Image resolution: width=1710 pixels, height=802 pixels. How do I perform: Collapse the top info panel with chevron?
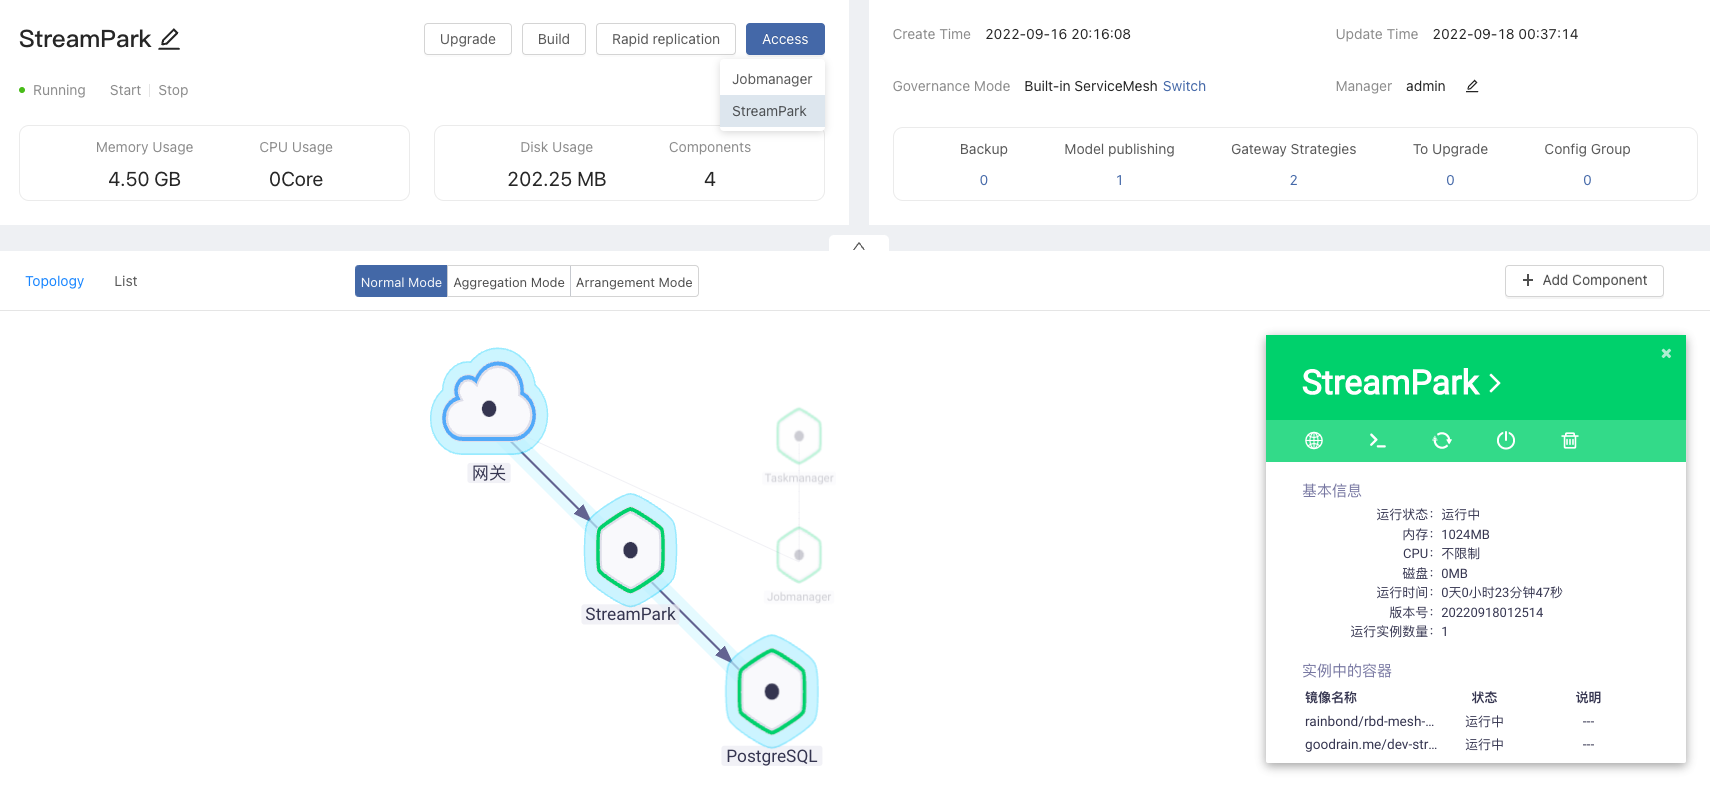click(x=858, y=246)
